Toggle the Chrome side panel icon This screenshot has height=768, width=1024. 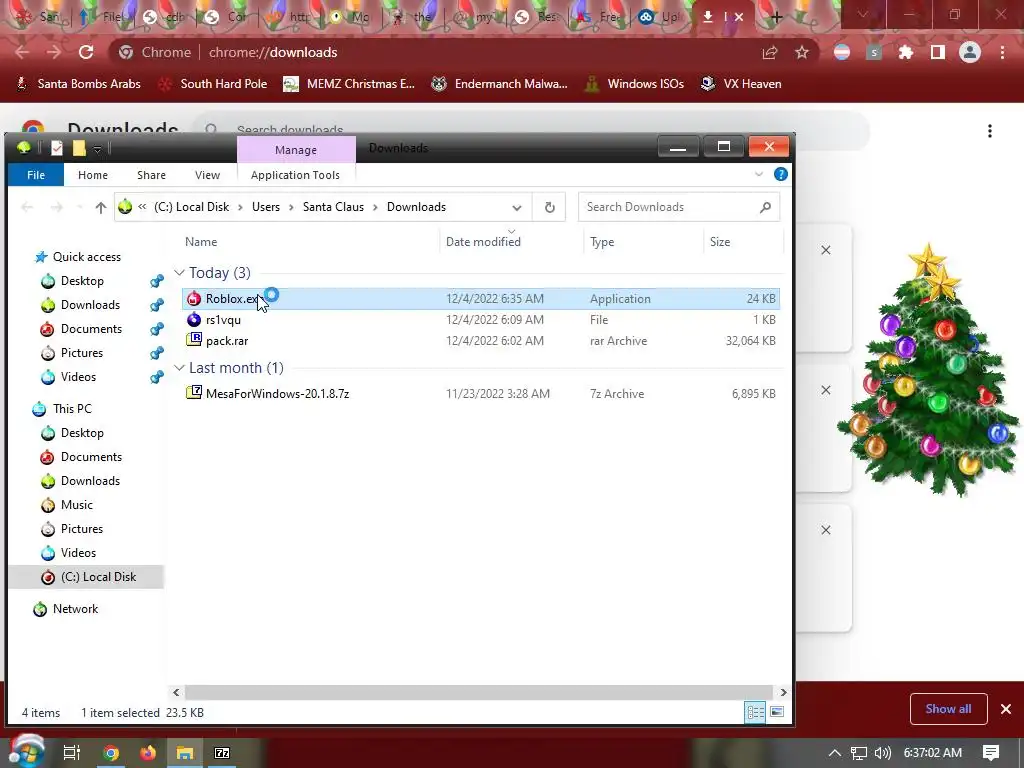tap(938, 52)
